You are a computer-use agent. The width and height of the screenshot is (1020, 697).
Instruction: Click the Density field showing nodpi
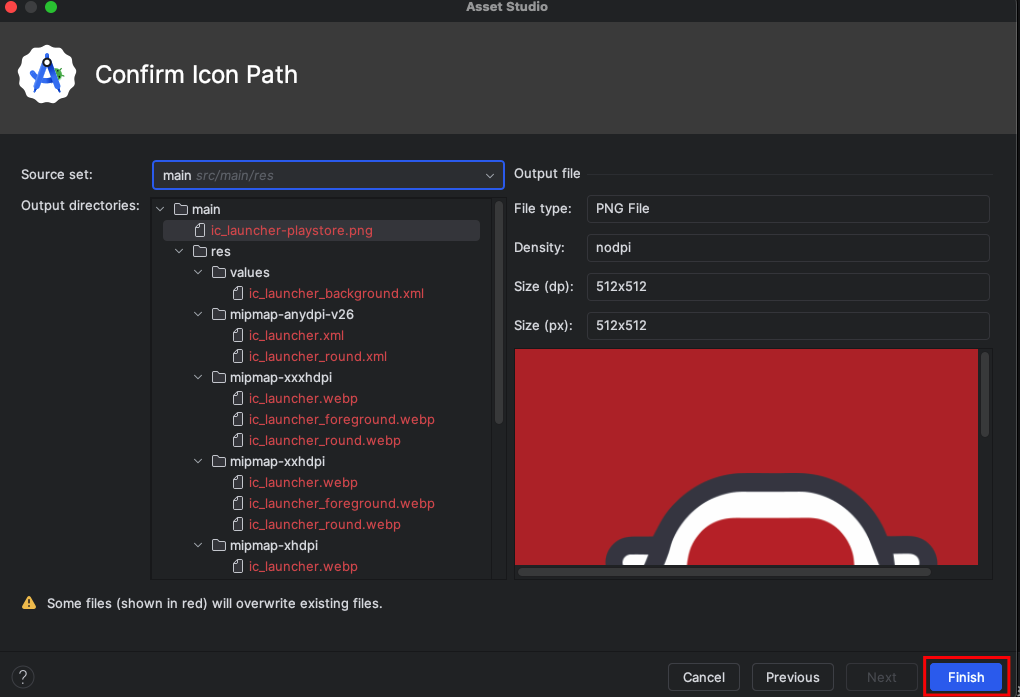click(x=788, y=248)
